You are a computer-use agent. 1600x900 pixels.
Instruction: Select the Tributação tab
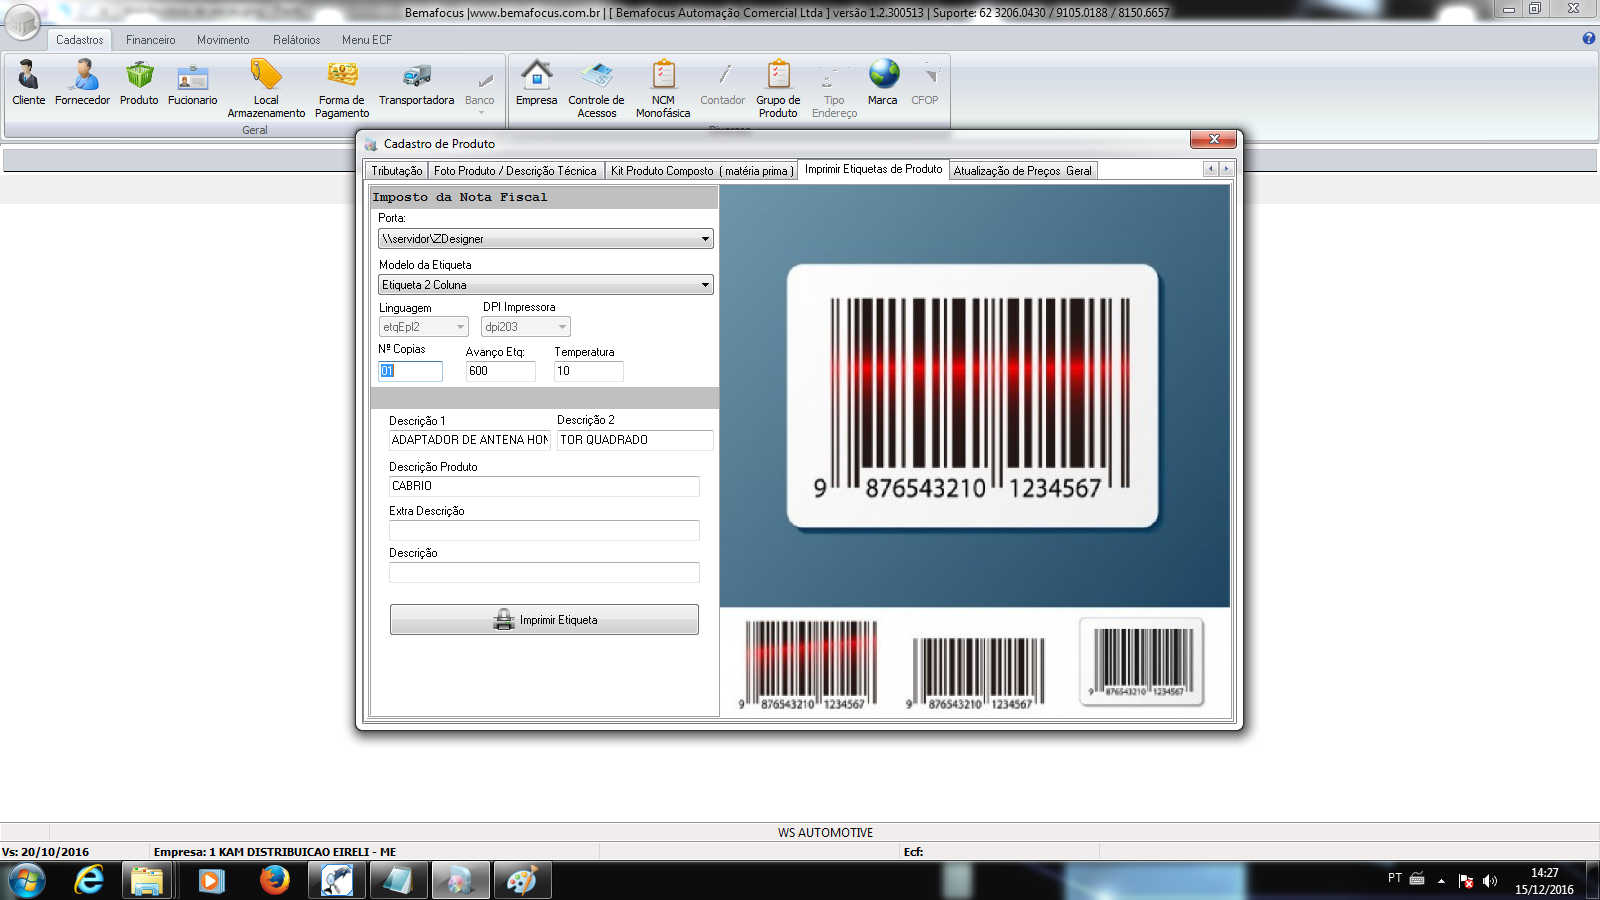tap(397, 171)
